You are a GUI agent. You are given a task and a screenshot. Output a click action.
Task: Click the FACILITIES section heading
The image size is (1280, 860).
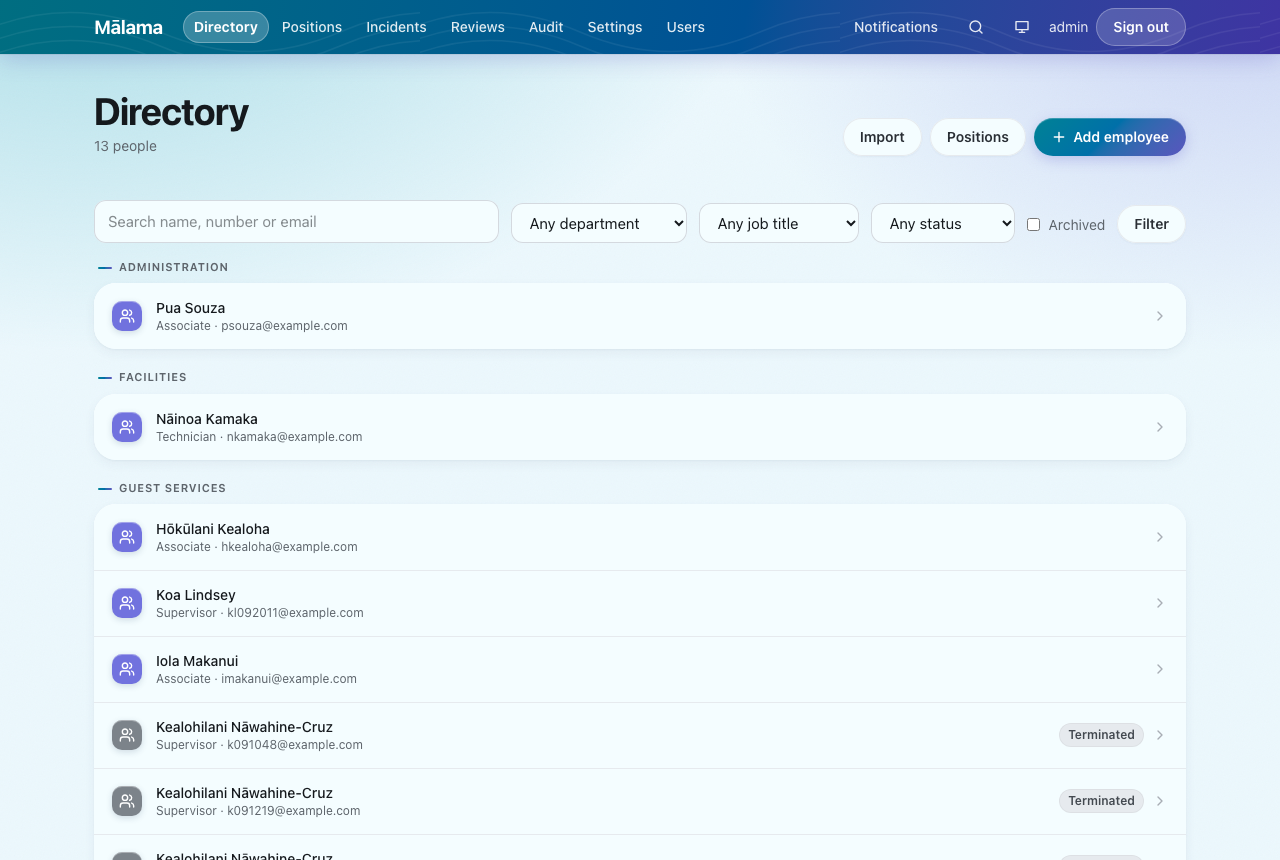(x=153, y=377)
